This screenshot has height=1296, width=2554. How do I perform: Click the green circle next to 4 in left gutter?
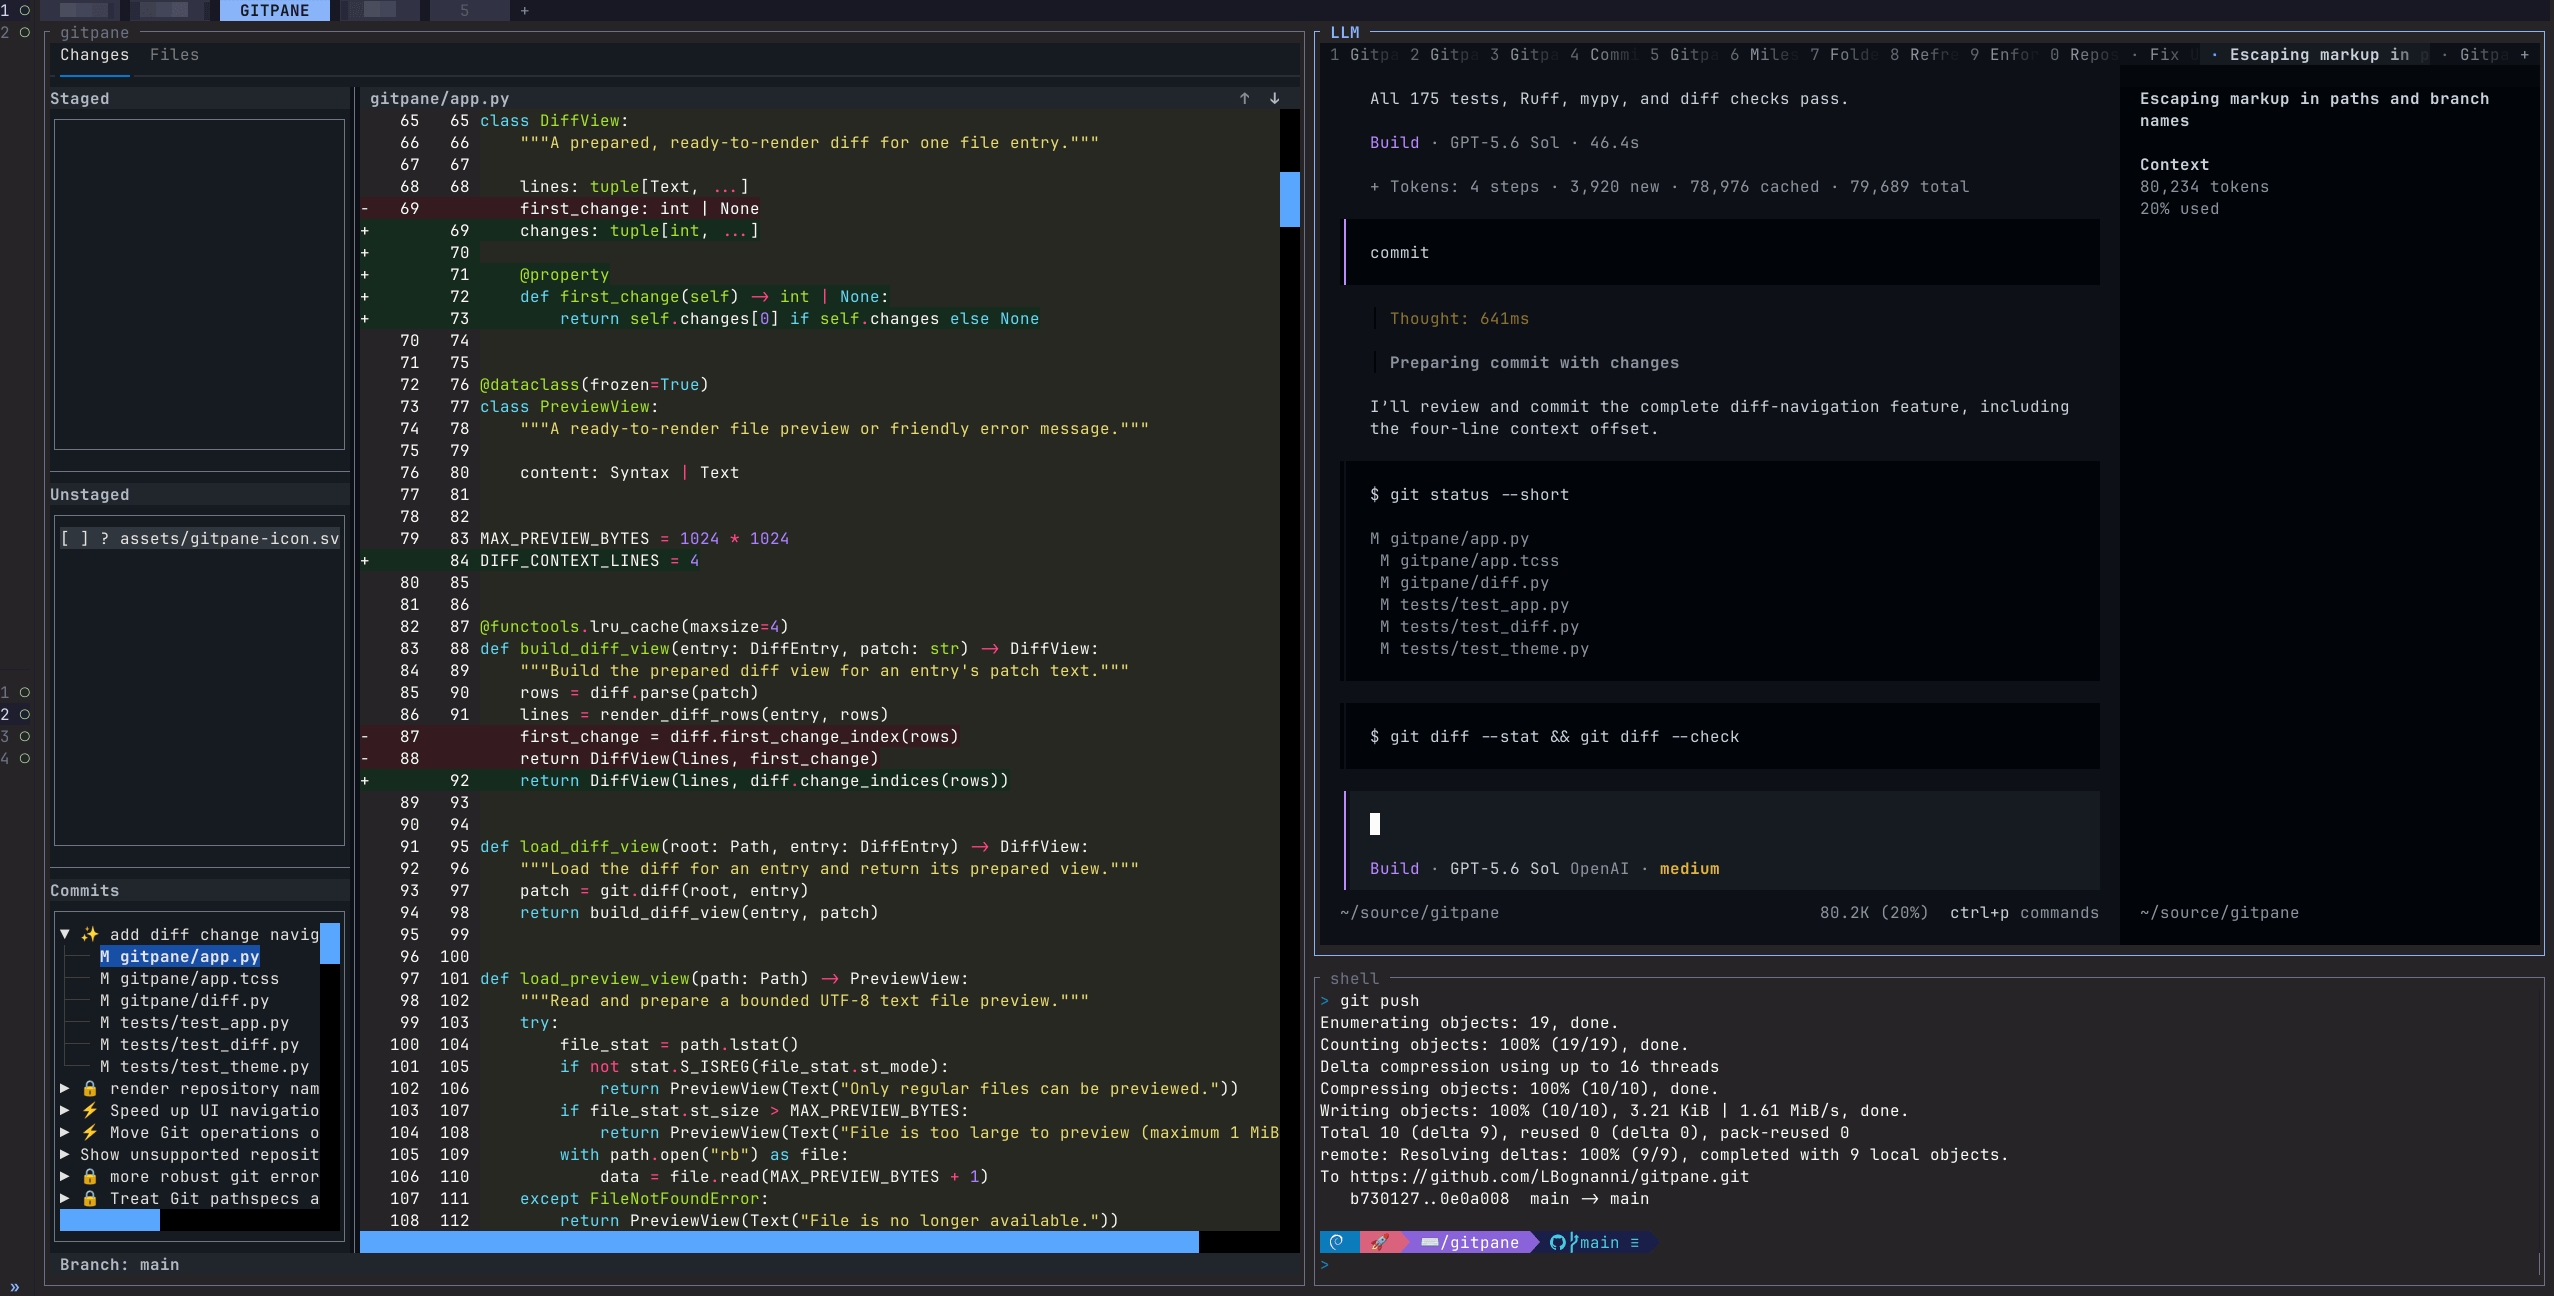pos(25,758)
